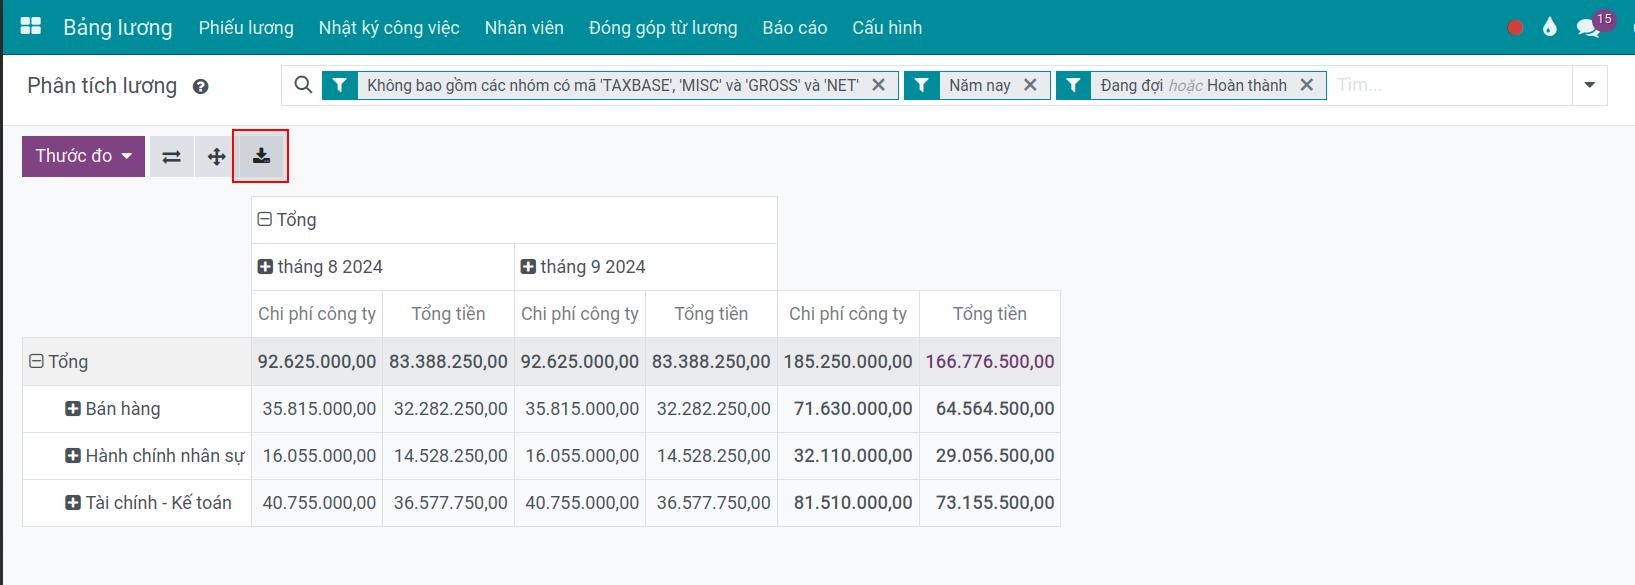Click the funnel icon of 'Năm nay' filter

pos(922,85)
